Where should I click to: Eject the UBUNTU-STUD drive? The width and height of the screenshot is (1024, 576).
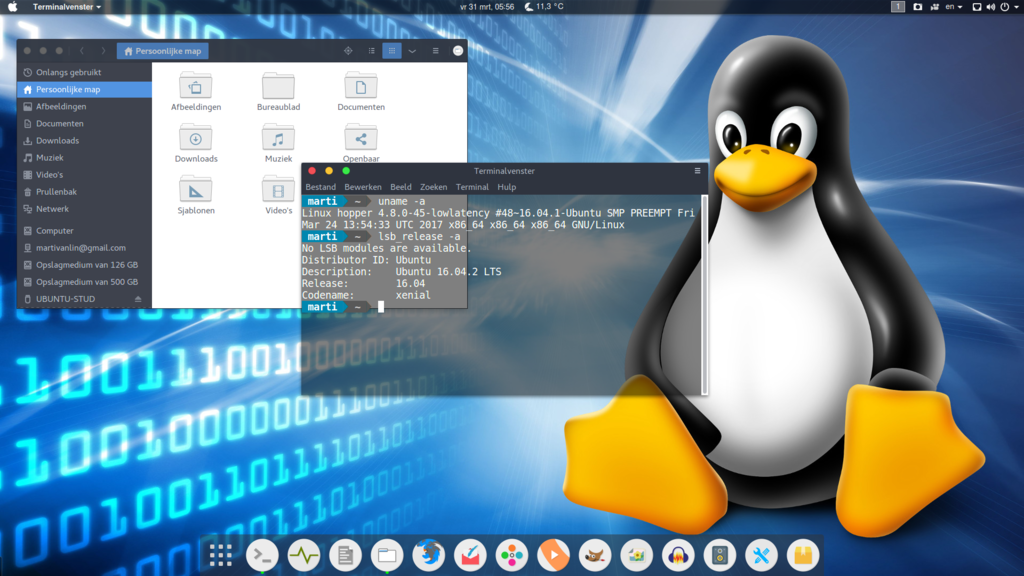pos(138,299)
